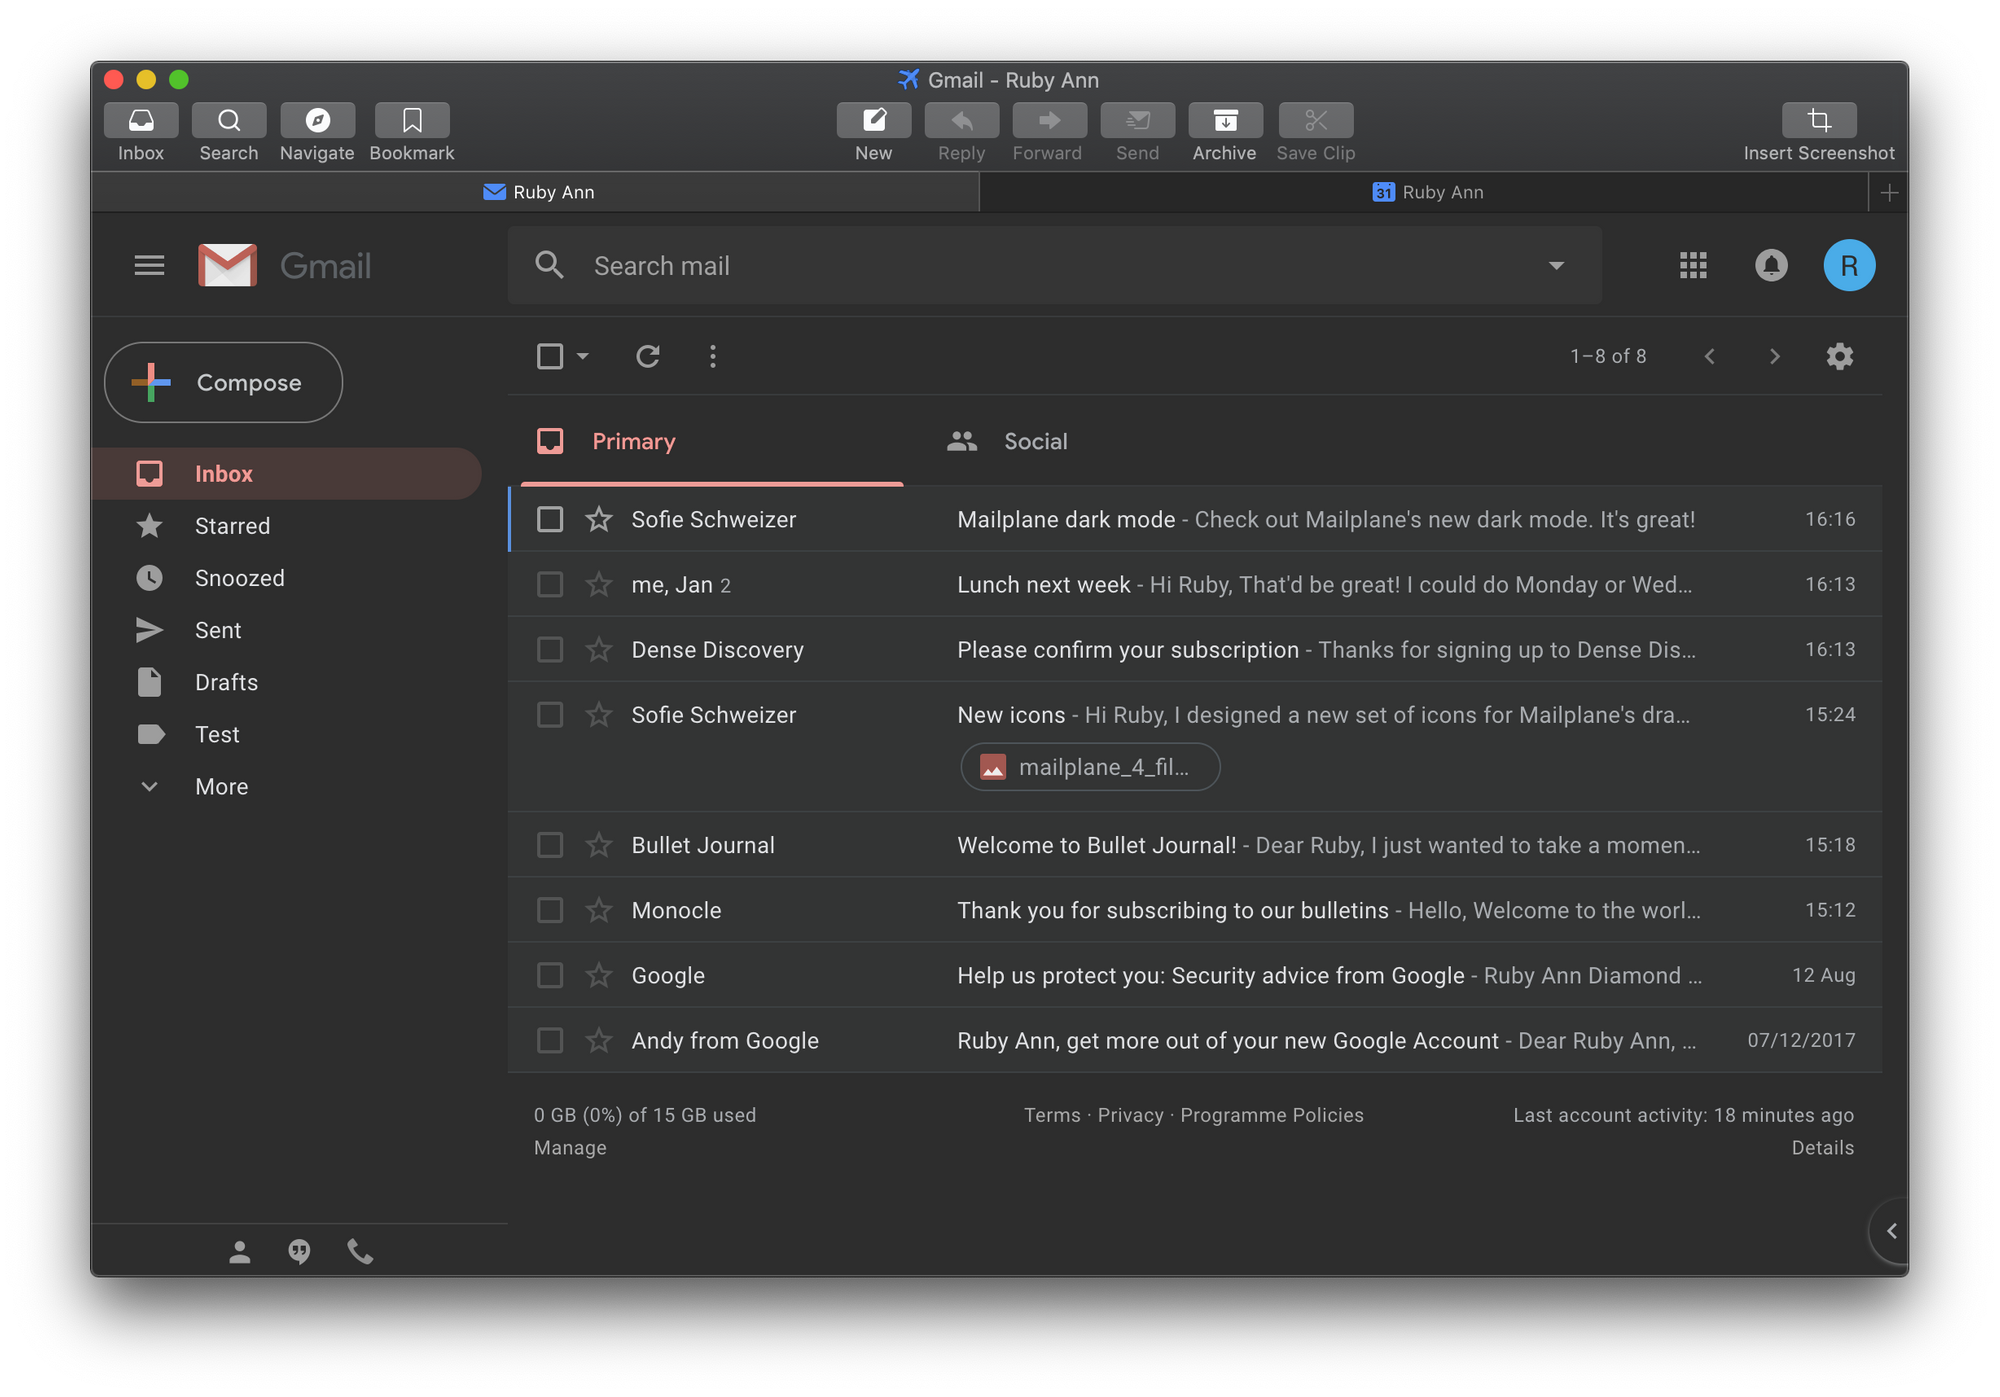This screenshot has height=1397, width=2000.
Task: Open the Hangouts chat icon
Action: pyautogui.click(x=299, y=1252)
